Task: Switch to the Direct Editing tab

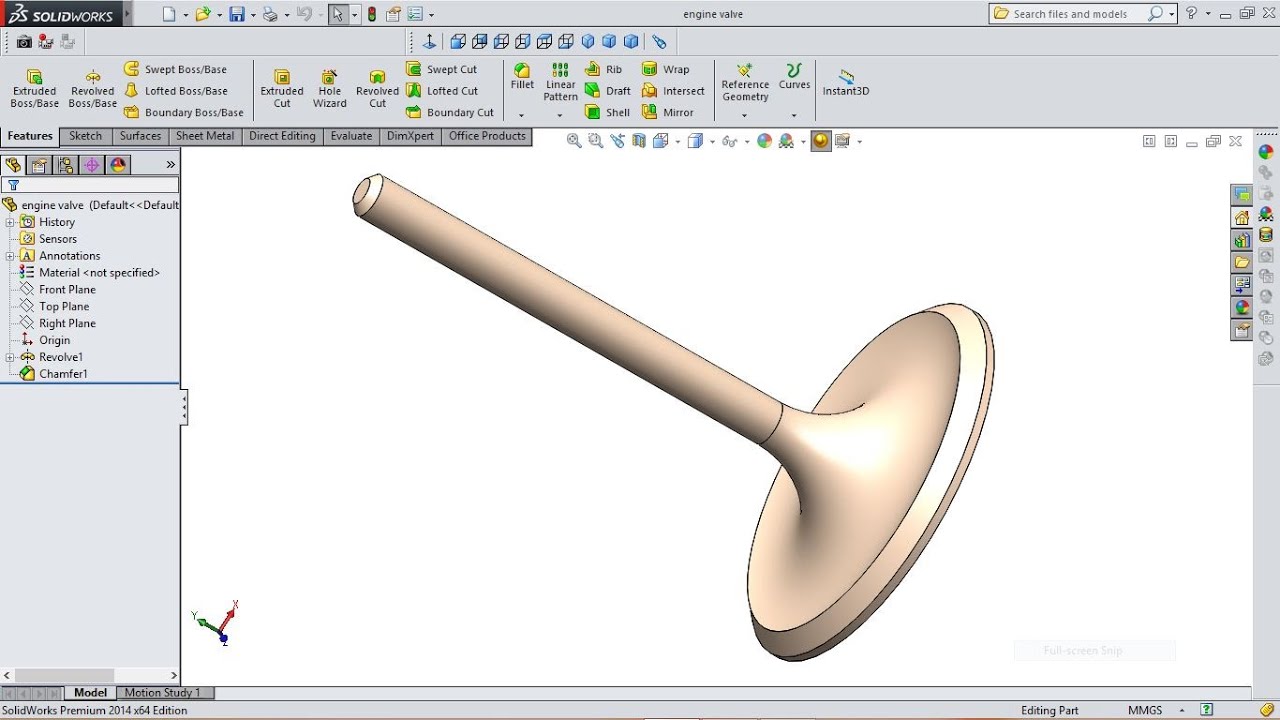Action: pyautogui.click(x=282, y=136)
